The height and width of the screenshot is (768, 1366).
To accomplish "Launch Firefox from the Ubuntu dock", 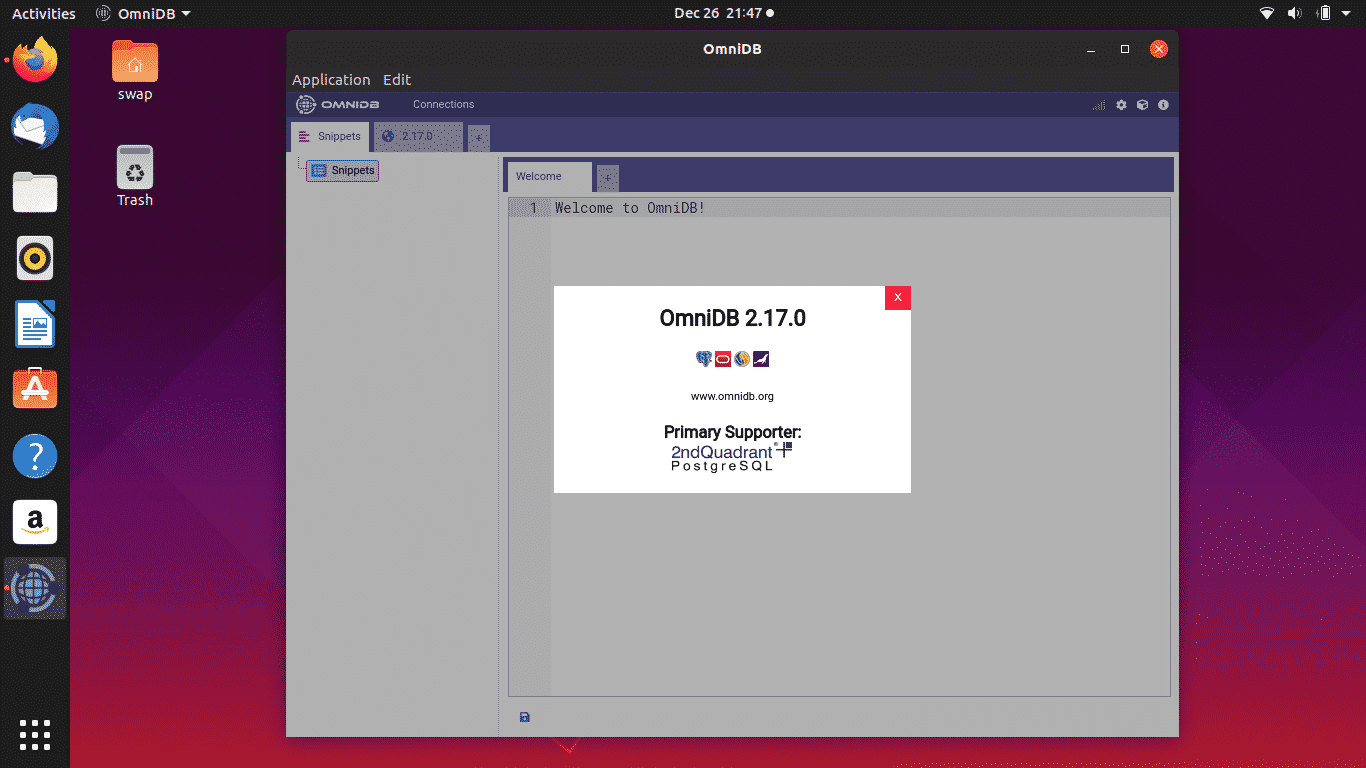I will [x=35, y=60].
